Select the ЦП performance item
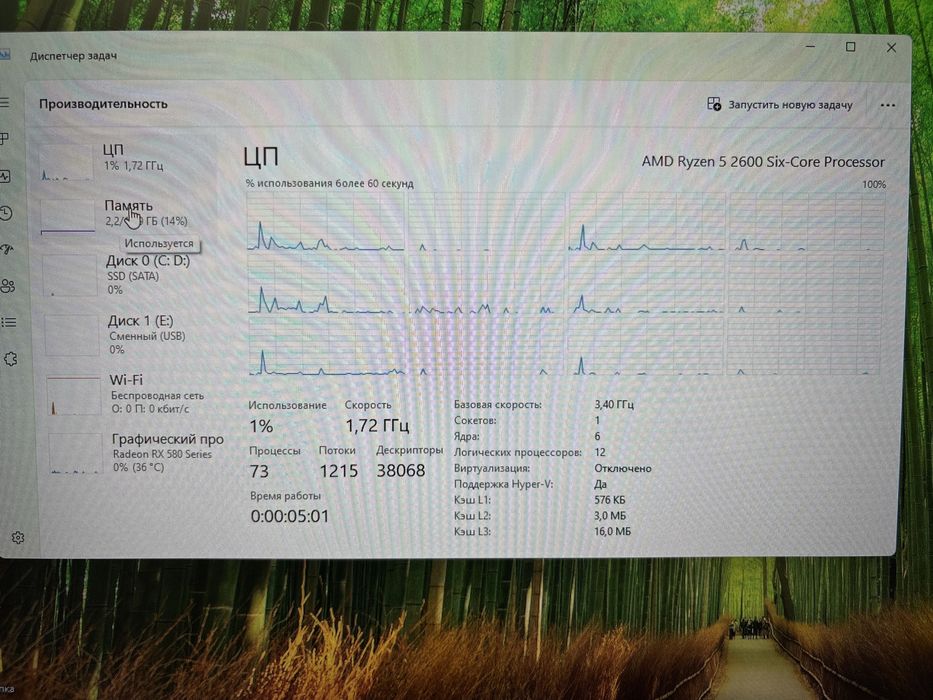 point(126,159)
